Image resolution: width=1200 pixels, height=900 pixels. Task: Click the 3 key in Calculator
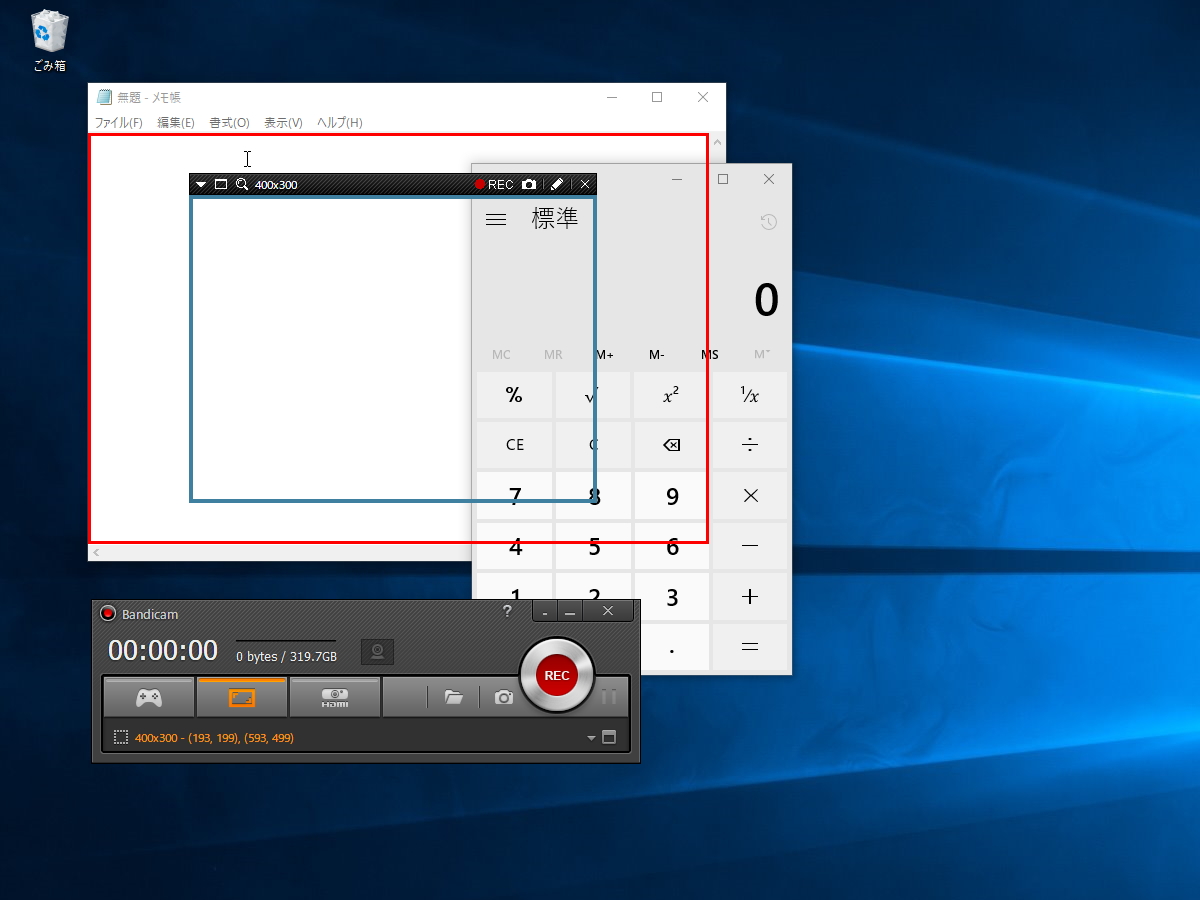(671, 597)
